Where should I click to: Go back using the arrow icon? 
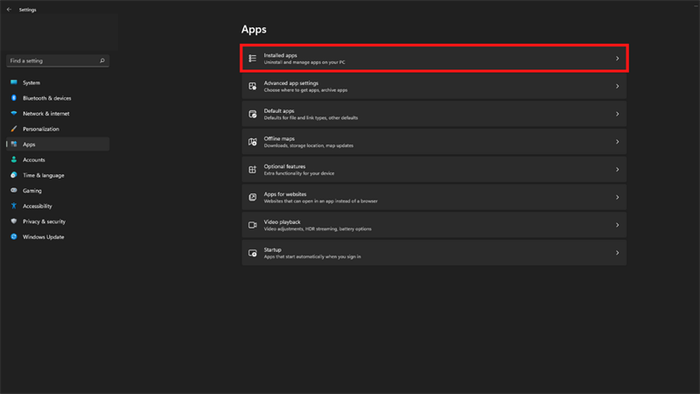[x=9, y=9]
